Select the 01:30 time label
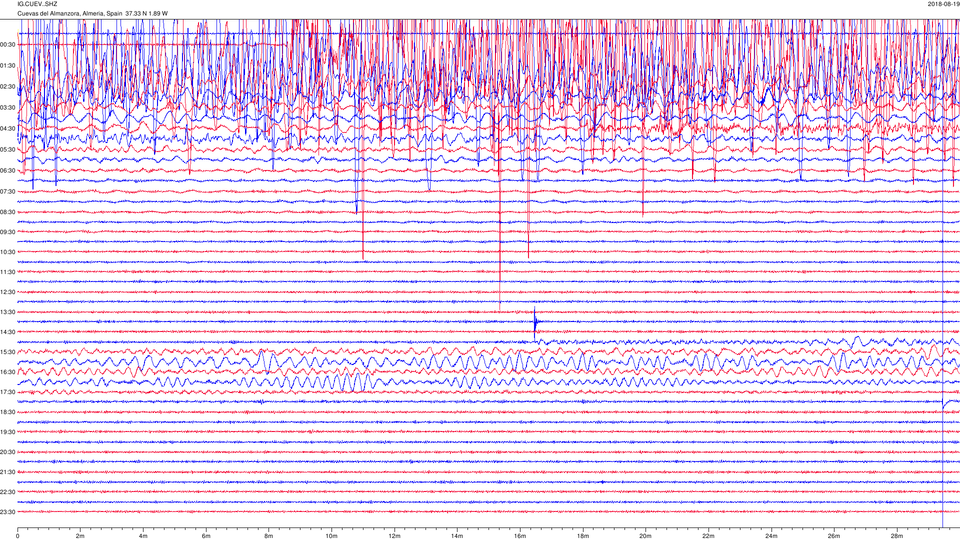 [7, 66]
